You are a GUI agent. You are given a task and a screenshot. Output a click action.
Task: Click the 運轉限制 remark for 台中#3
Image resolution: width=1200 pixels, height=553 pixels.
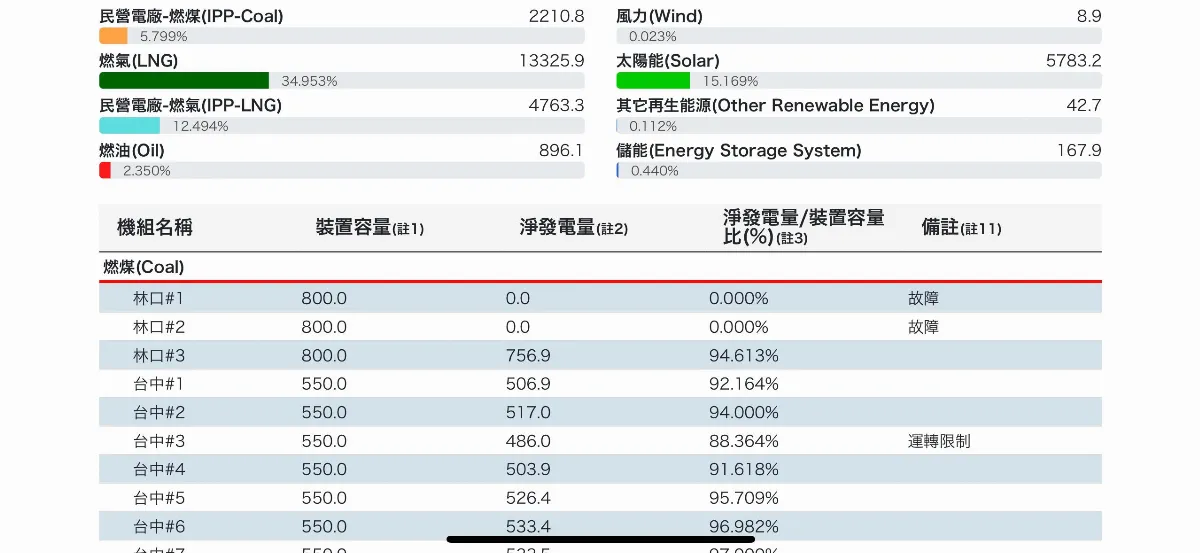939,441
